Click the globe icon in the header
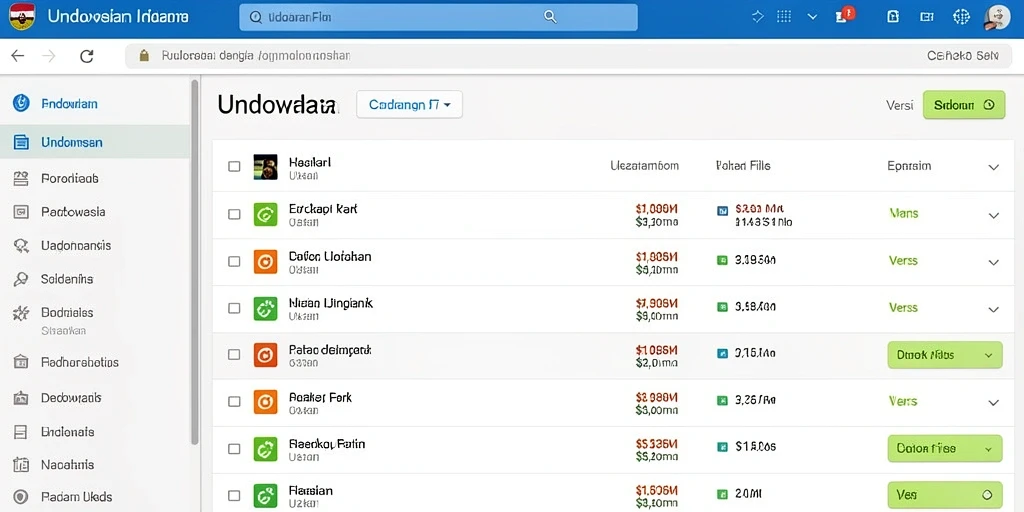The image size is (1024, 512). [x=961, y=17]
